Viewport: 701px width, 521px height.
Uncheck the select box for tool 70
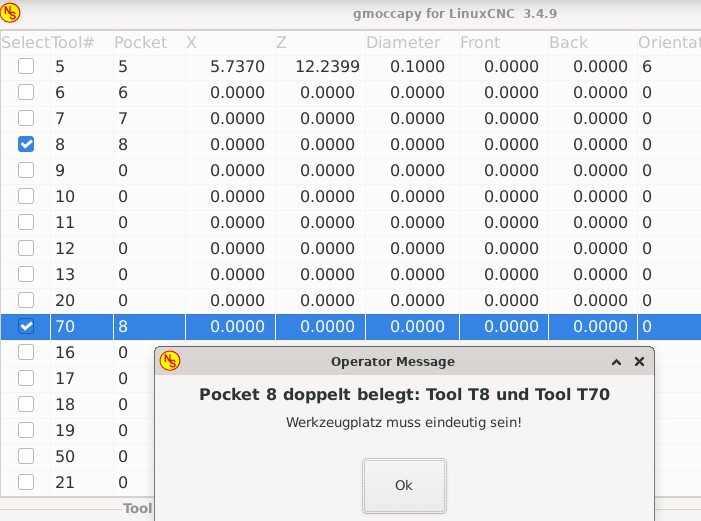[x=26, y=326]
